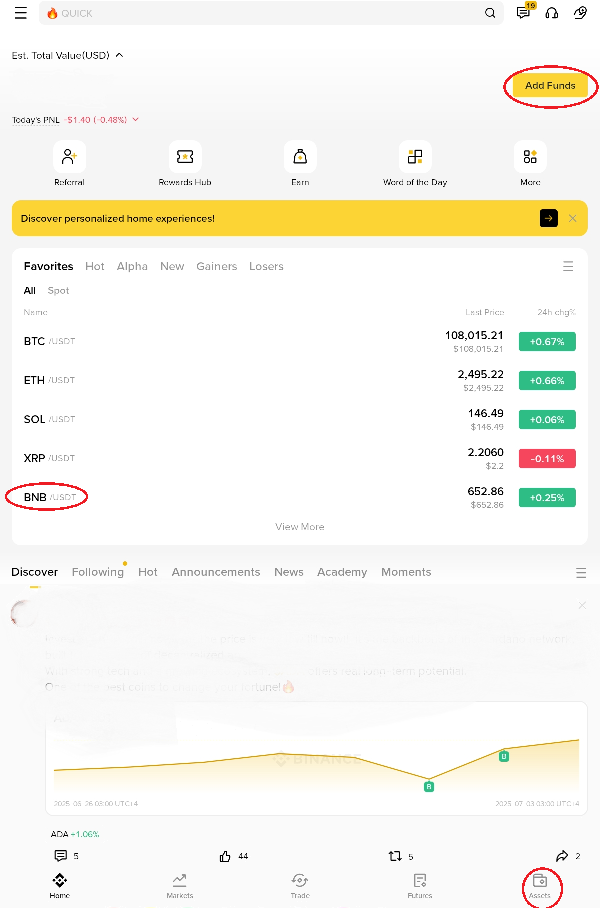
Task: Click the comment icon on the post
Action: [x=61, y=856]
